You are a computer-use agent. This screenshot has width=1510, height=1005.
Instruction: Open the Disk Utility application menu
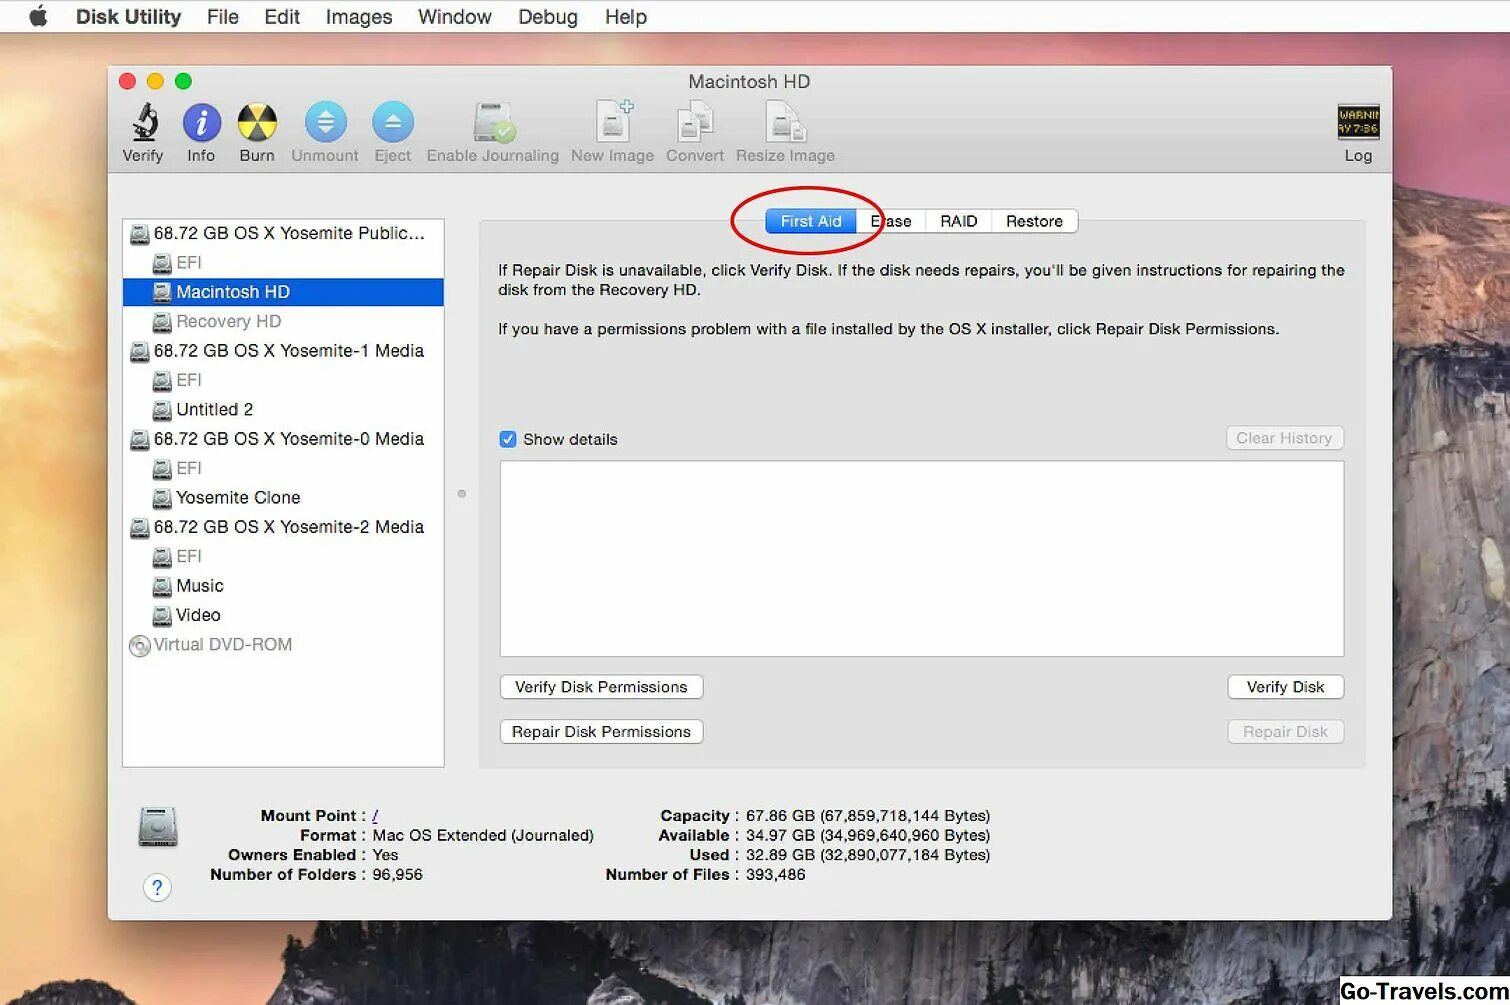pyautogui.click(x=129, y=17)
